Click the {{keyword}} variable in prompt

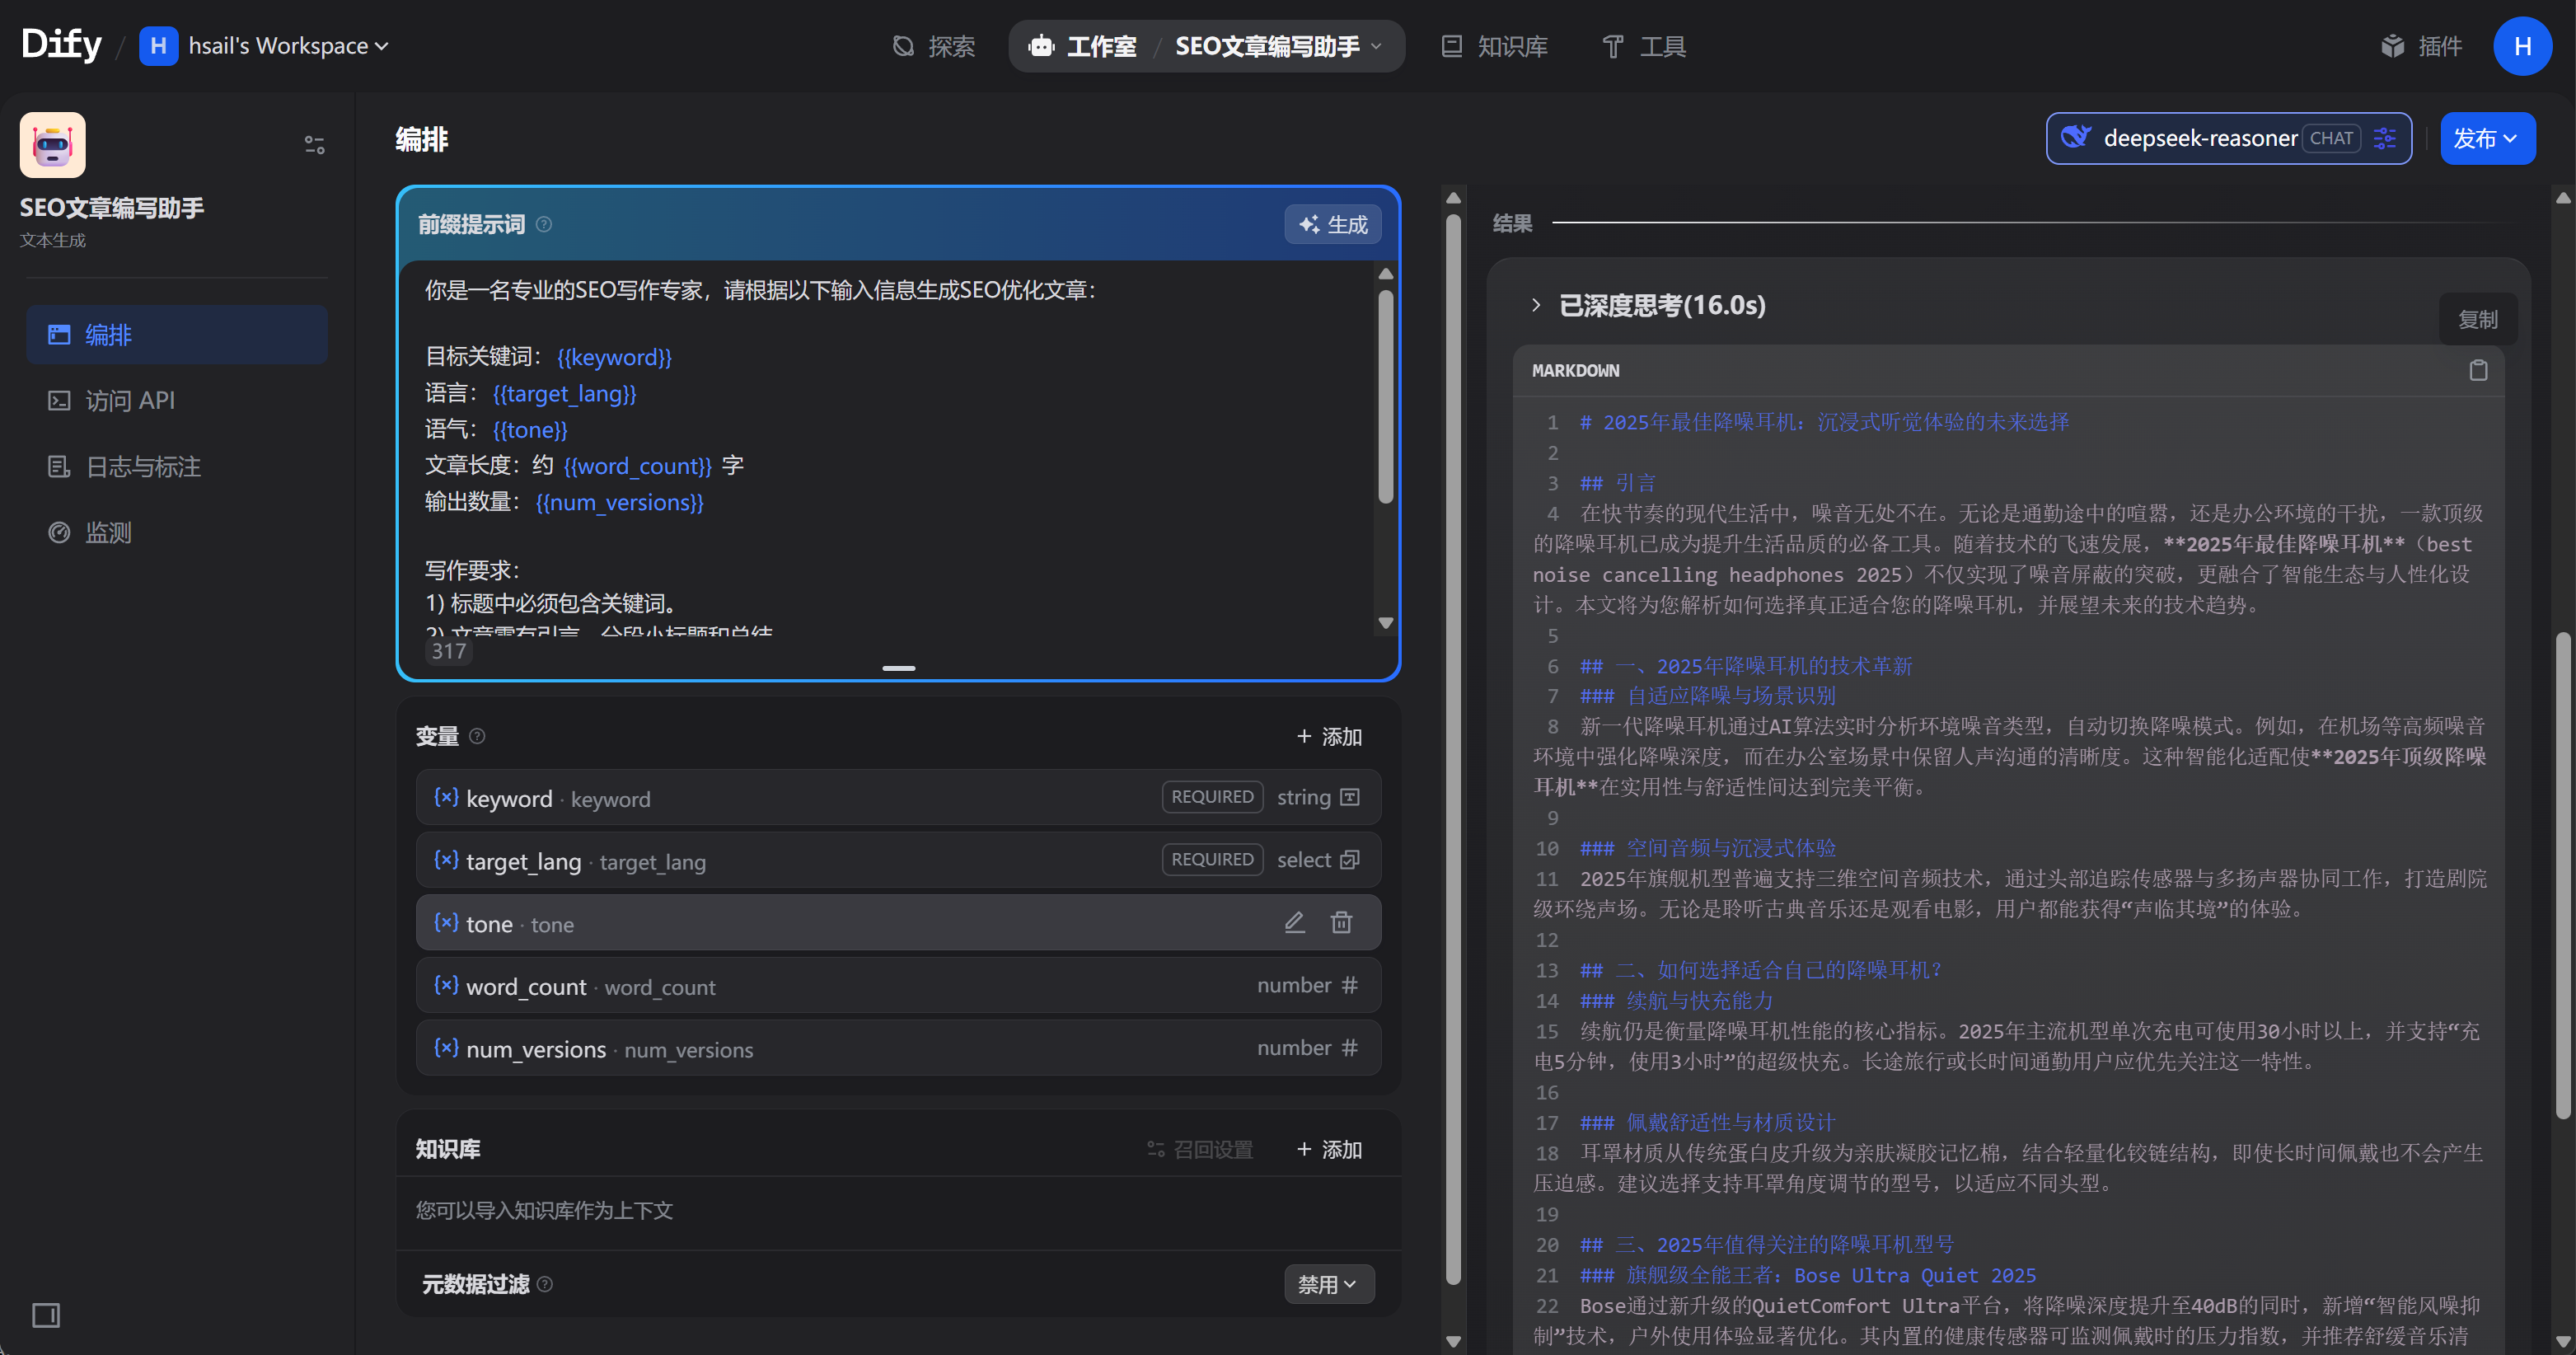(x=614, y=358)
